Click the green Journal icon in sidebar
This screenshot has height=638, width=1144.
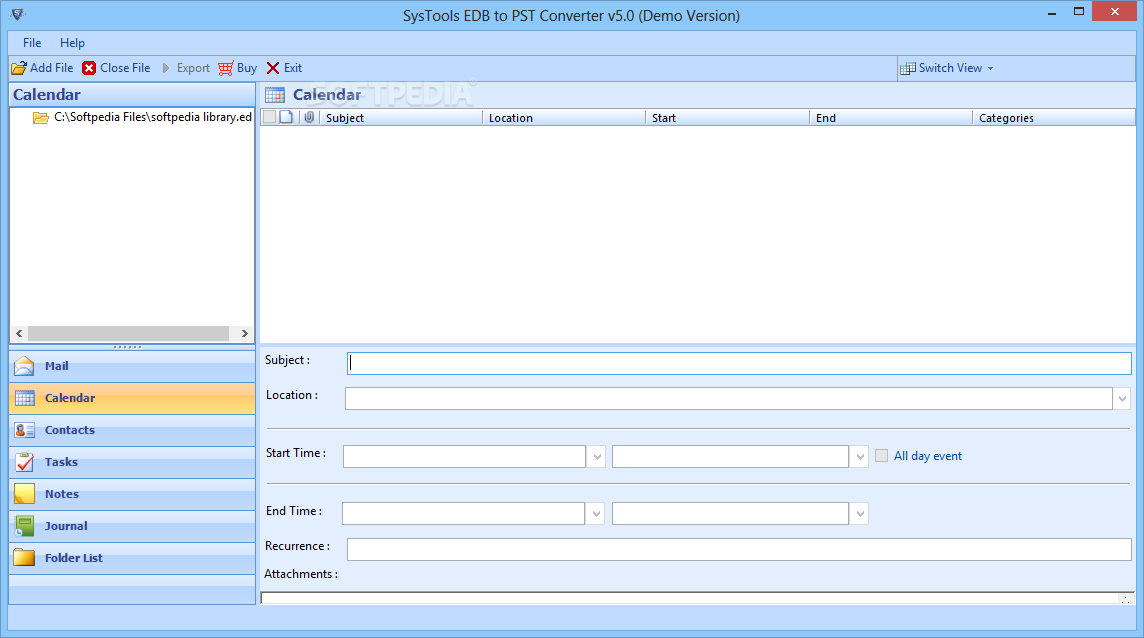point(25,526)
